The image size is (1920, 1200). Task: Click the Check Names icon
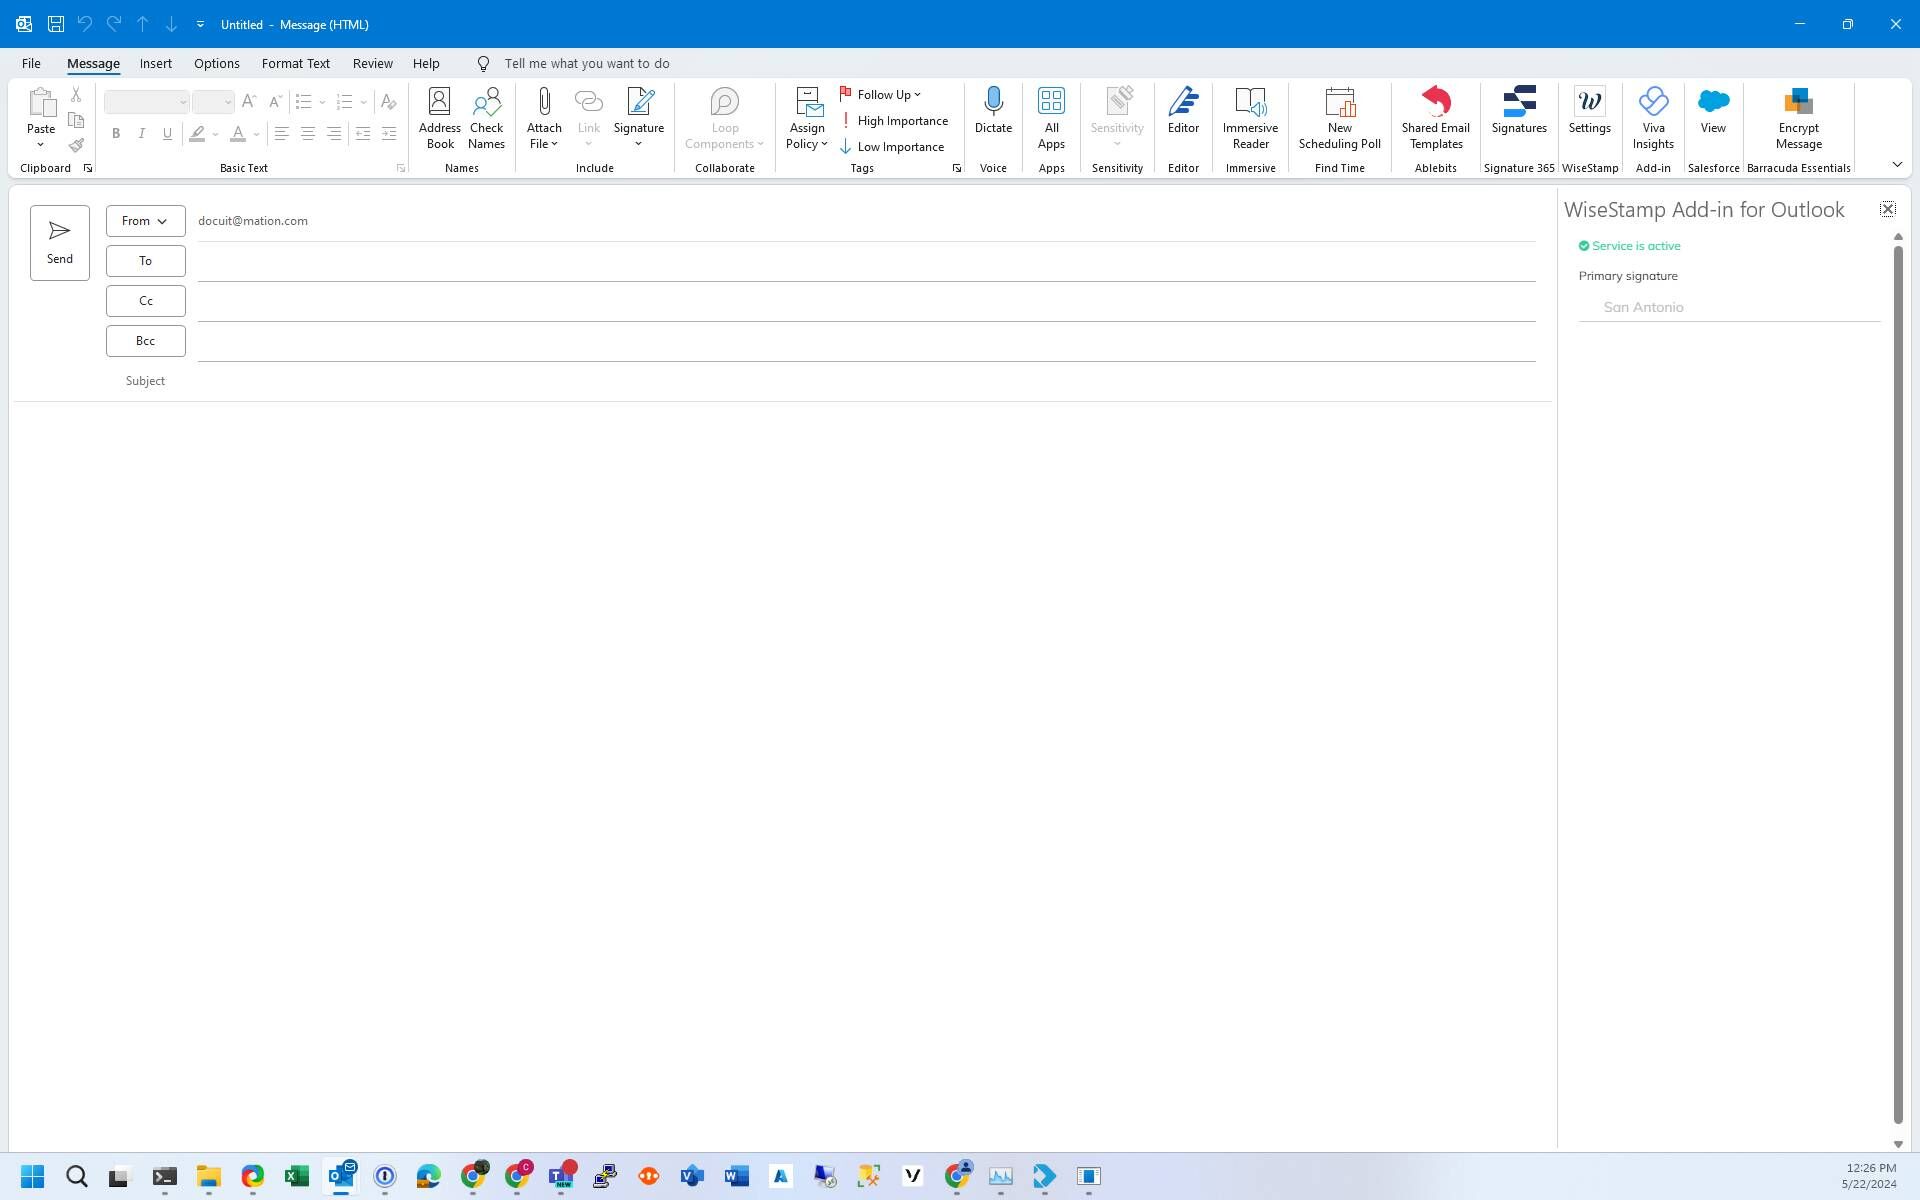click(x=486, y=118)
